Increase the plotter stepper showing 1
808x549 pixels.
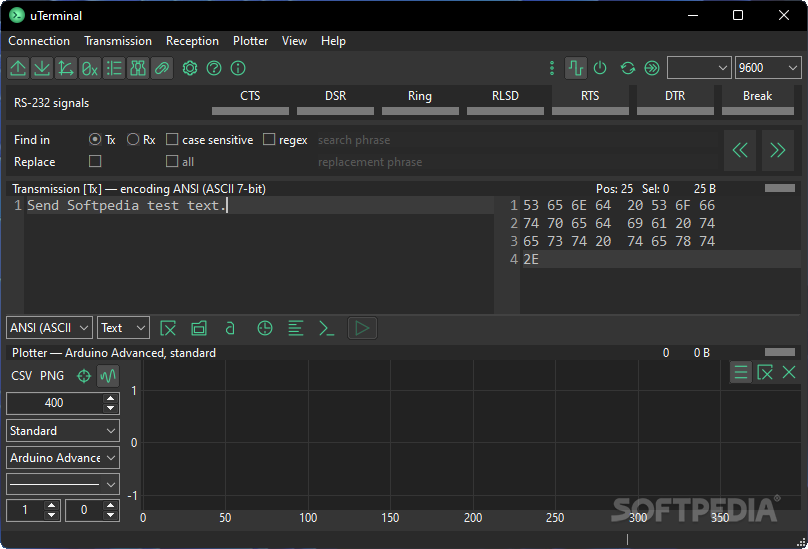[x=51, y=505]
